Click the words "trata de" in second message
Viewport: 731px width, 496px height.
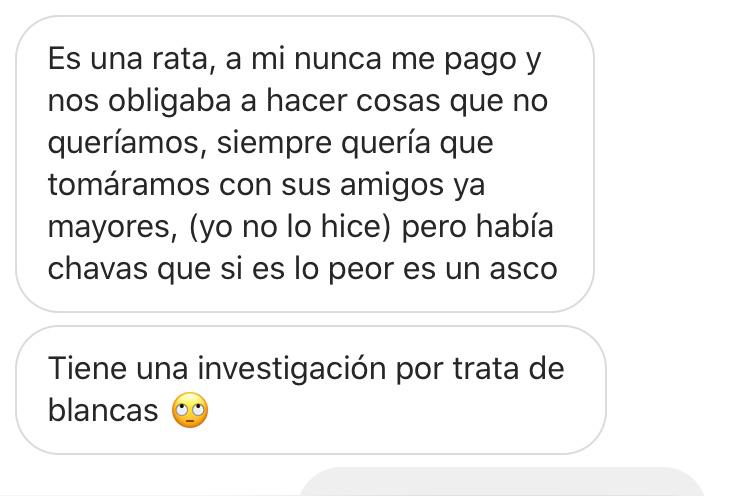(508, 368)
